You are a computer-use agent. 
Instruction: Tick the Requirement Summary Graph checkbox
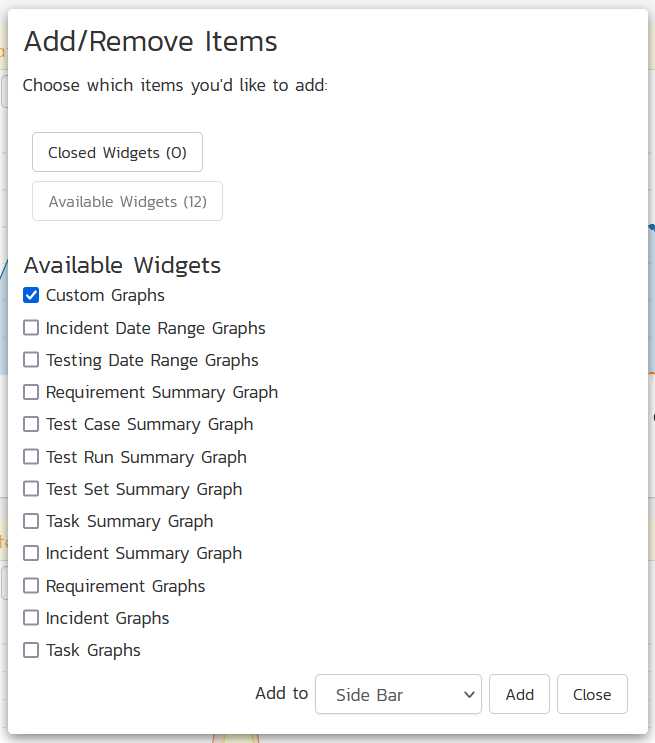(x=31, y=392)
